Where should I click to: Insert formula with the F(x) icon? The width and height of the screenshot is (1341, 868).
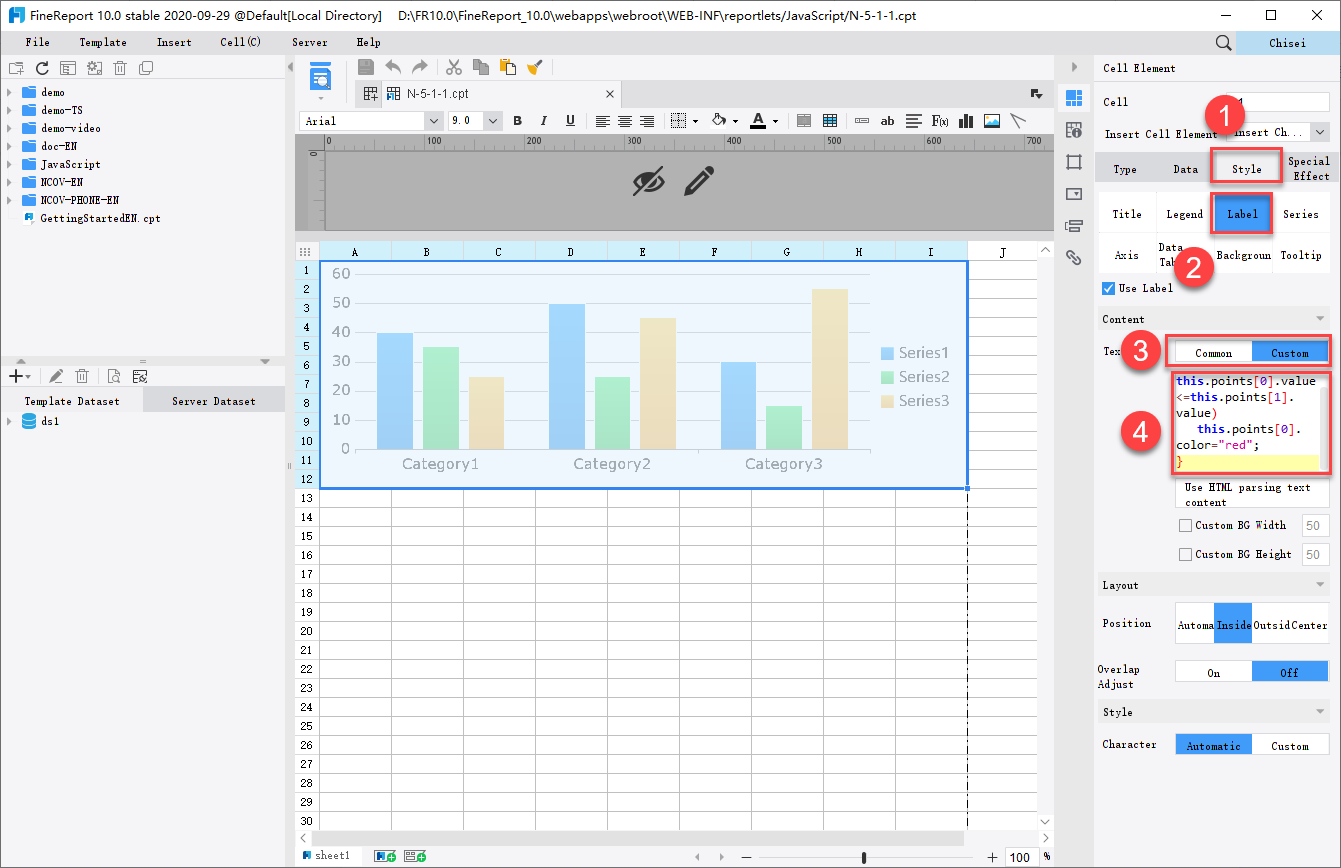pyautogui.click(x=940, y=121)
